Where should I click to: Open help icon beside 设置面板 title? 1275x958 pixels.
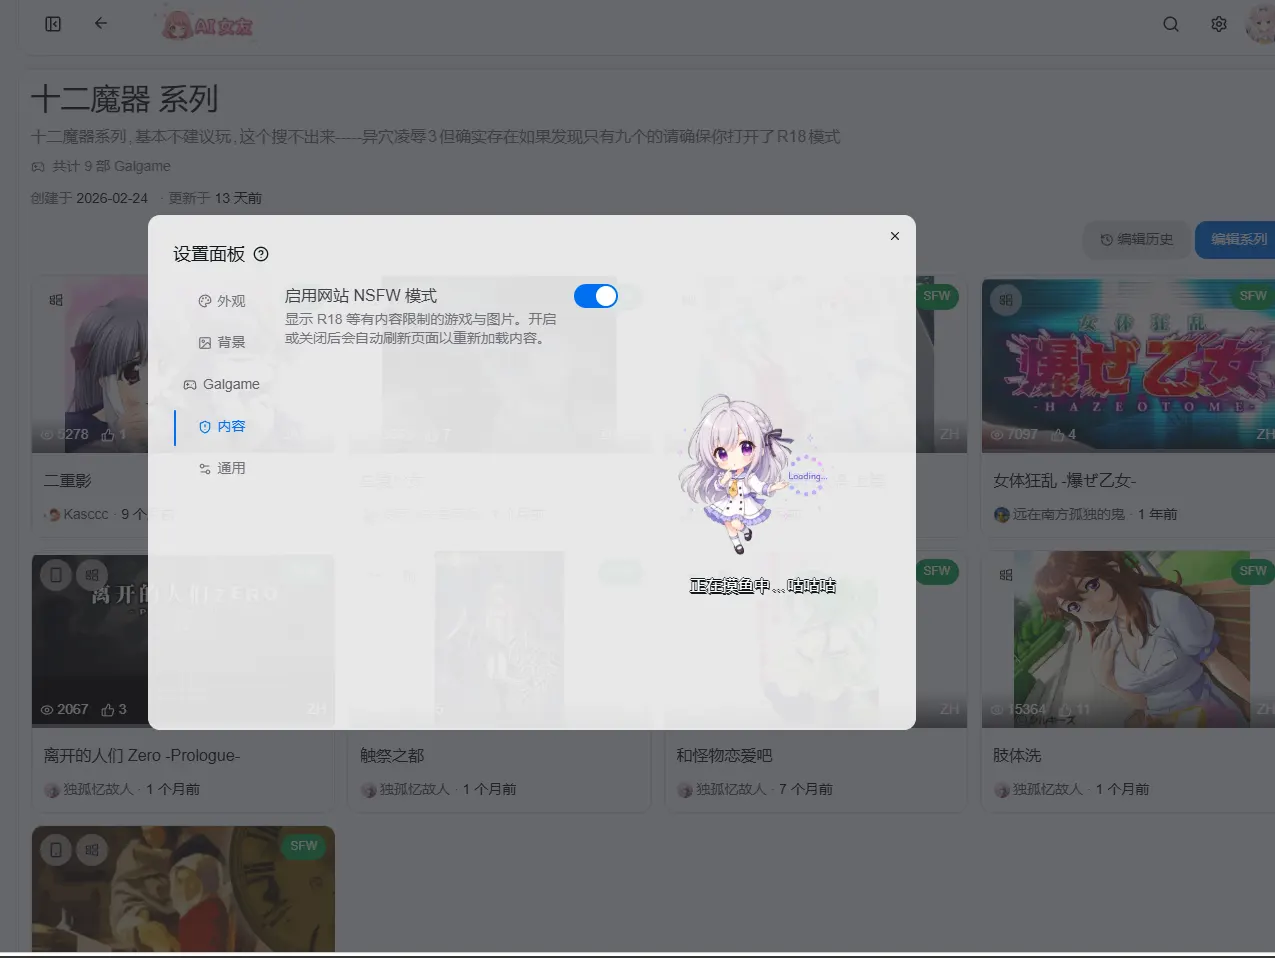(x=261, y=254)
